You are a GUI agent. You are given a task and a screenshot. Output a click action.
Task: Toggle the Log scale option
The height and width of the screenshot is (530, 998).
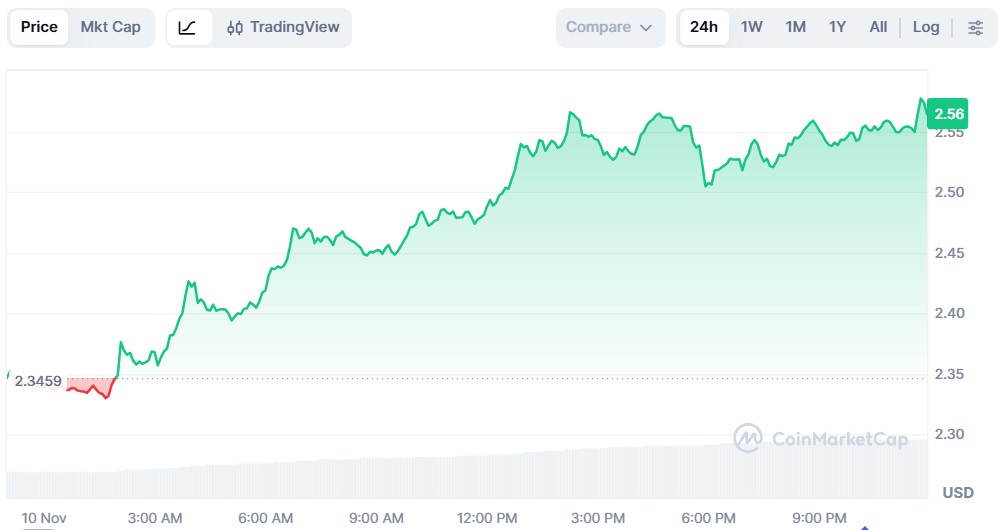click(926, 27)
